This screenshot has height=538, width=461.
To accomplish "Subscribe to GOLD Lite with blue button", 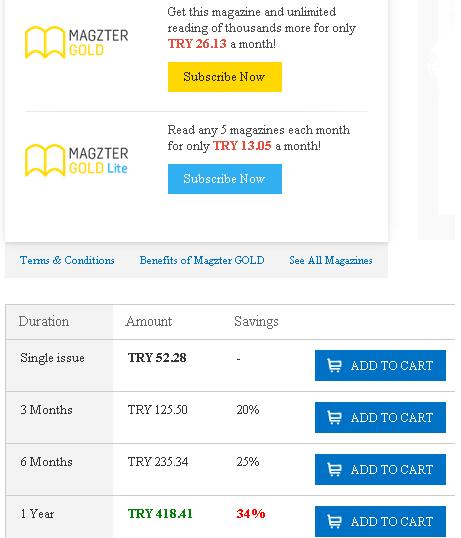I will tap(225, 179).
